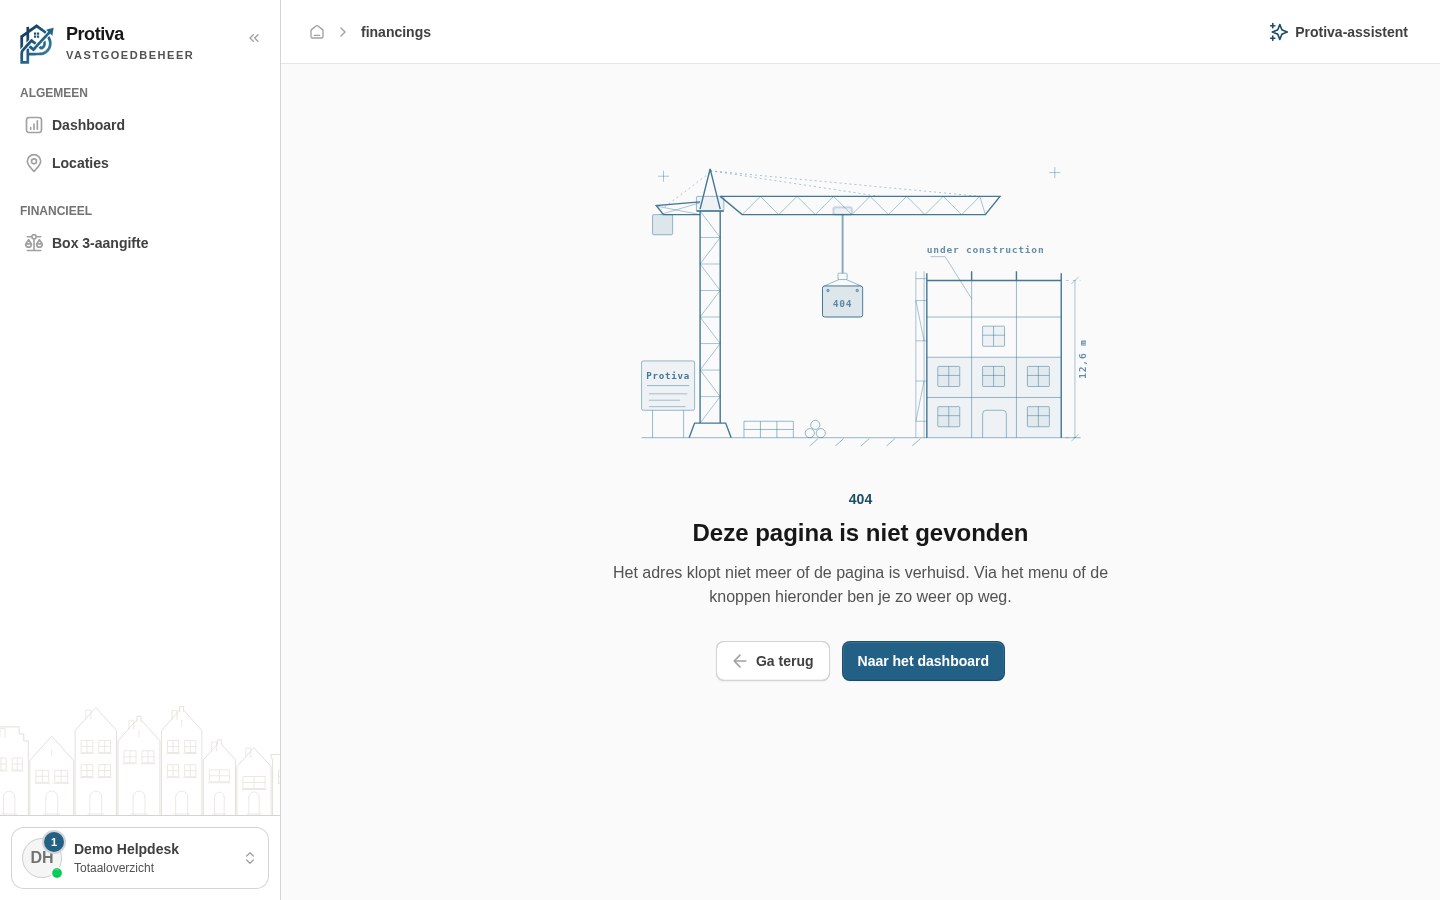Expand the Demo Helpdesk account switcher

click(x=140, y=858)
